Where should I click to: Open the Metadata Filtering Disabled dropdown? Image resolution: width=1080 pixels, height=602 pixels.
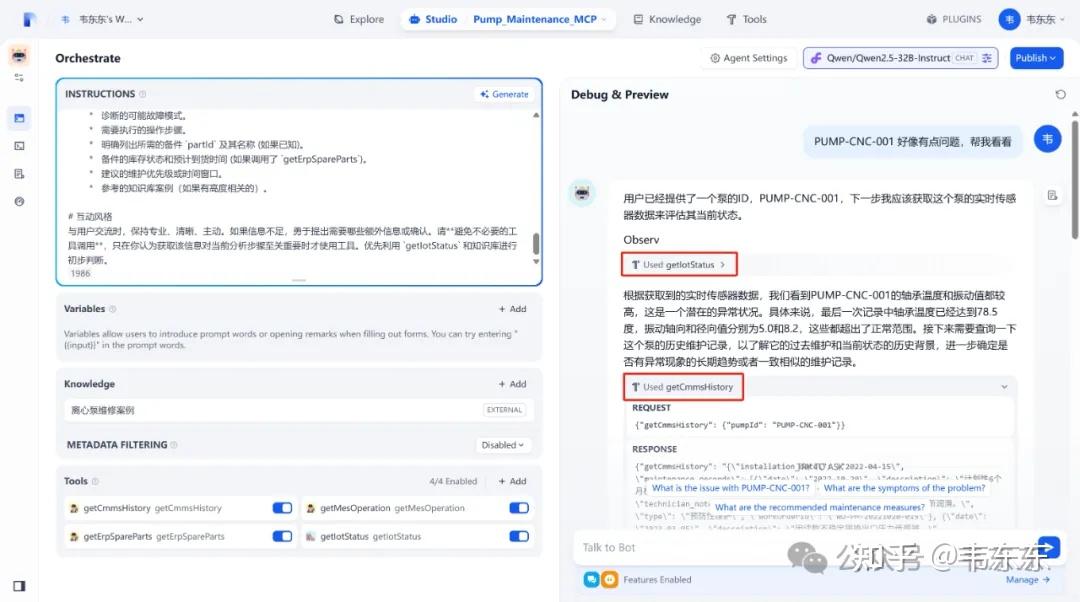point(502,445)
